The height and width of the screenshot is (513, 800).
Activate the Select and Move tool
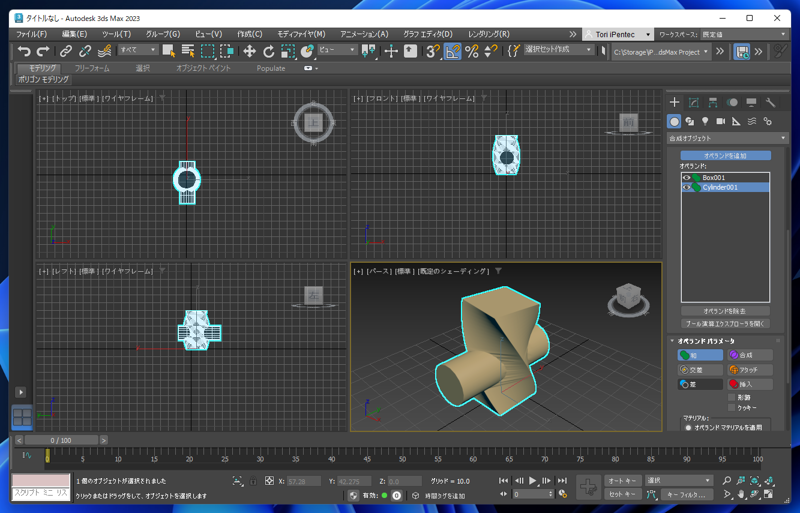[249, 51]
